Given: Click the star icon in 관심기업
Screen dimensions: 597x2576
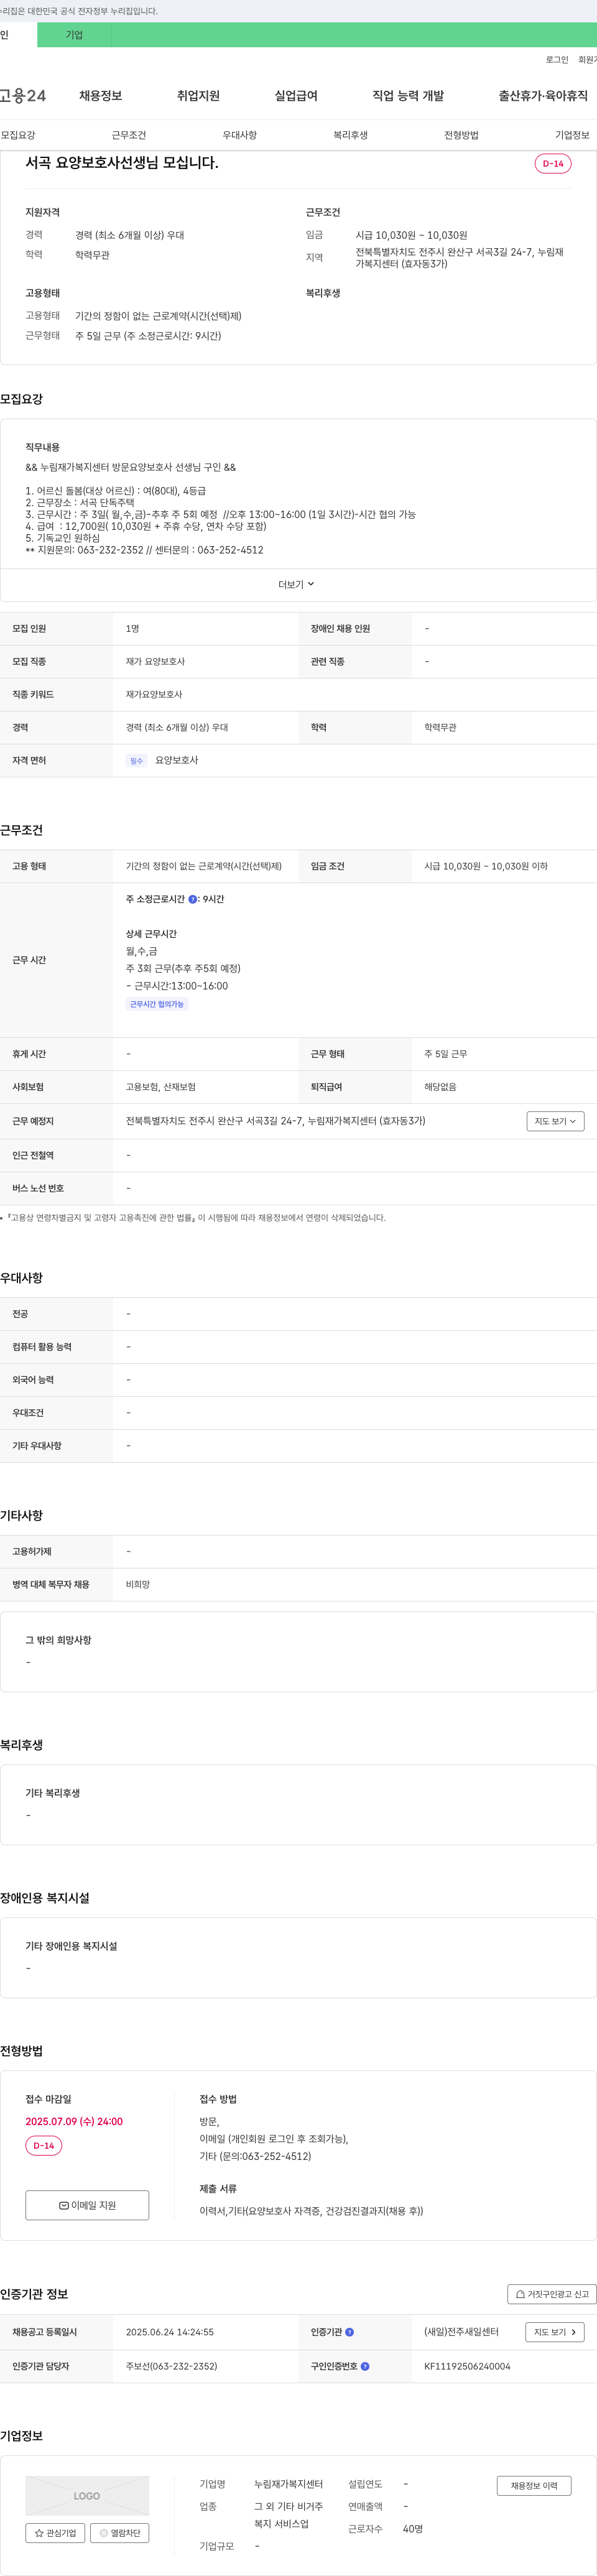Looking at the screenshot, I should [39, 2533].
